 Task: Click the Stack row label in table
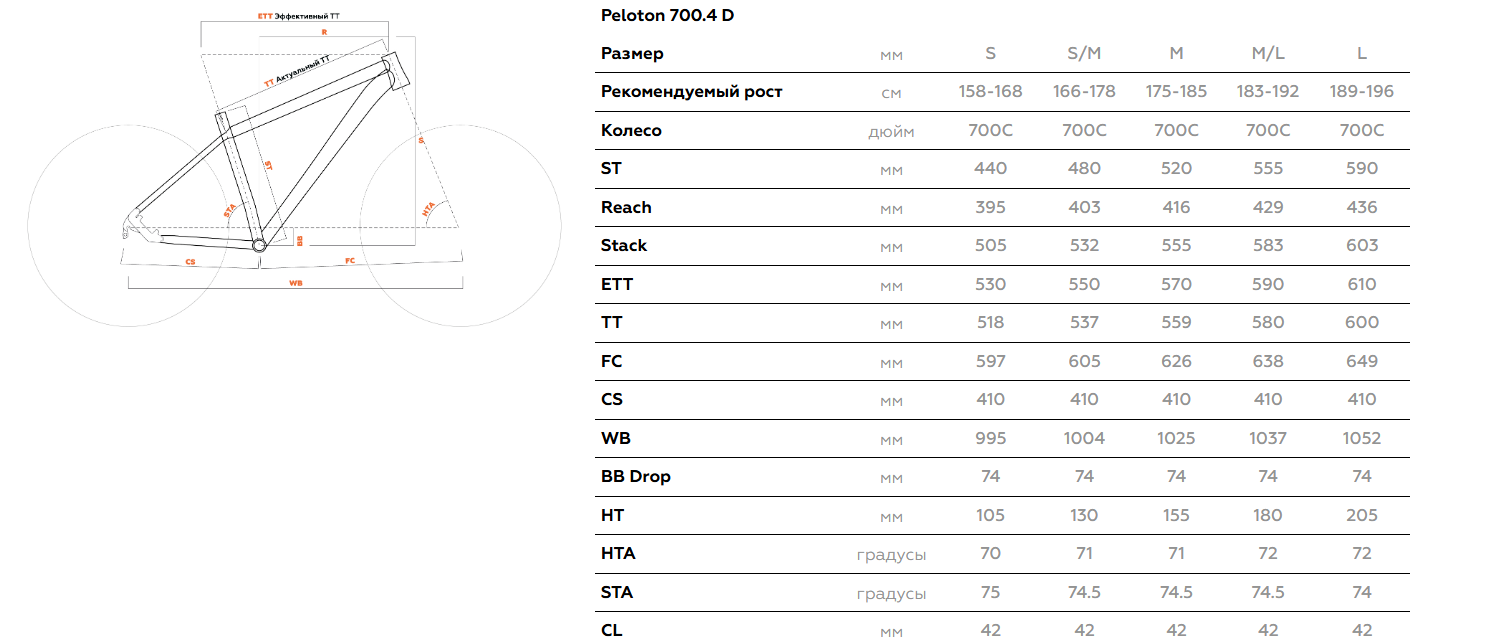tap(624, 246)
